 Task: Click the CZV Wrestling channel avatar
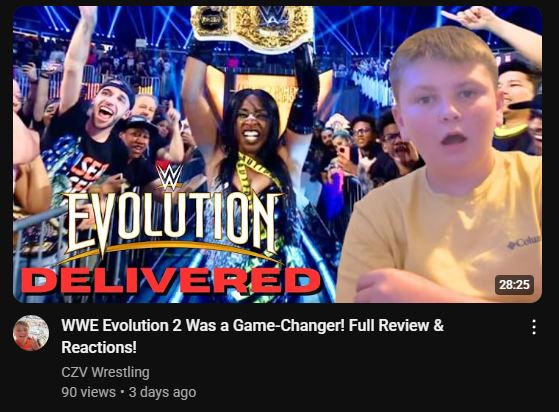coord(31,333)
